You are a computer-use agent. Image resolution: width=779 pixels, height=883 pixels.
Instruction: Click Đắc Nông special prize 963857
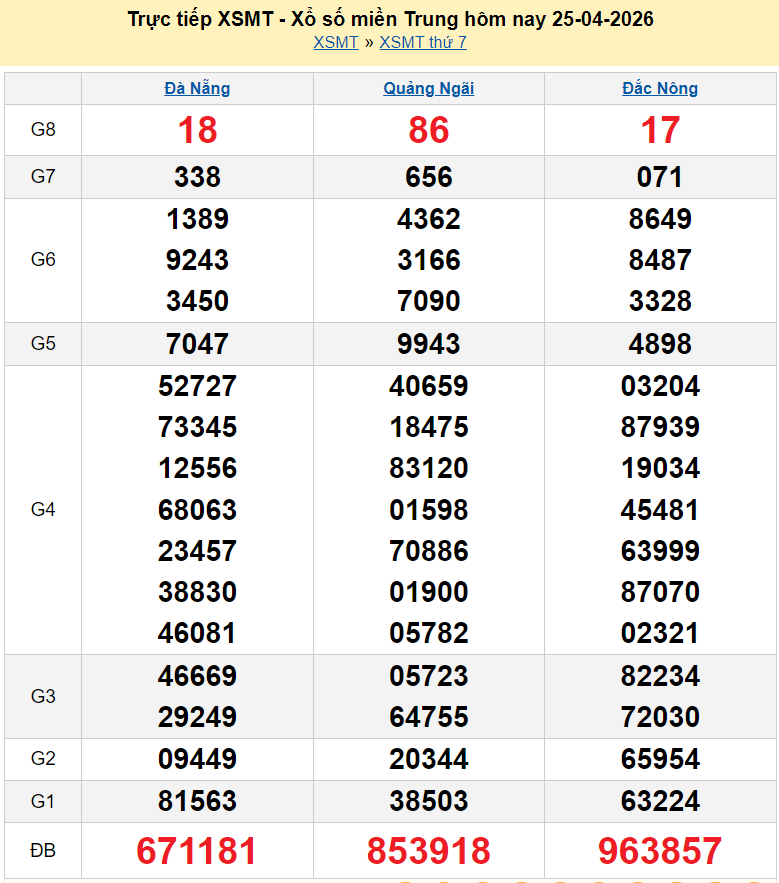[x=660, y=851]
